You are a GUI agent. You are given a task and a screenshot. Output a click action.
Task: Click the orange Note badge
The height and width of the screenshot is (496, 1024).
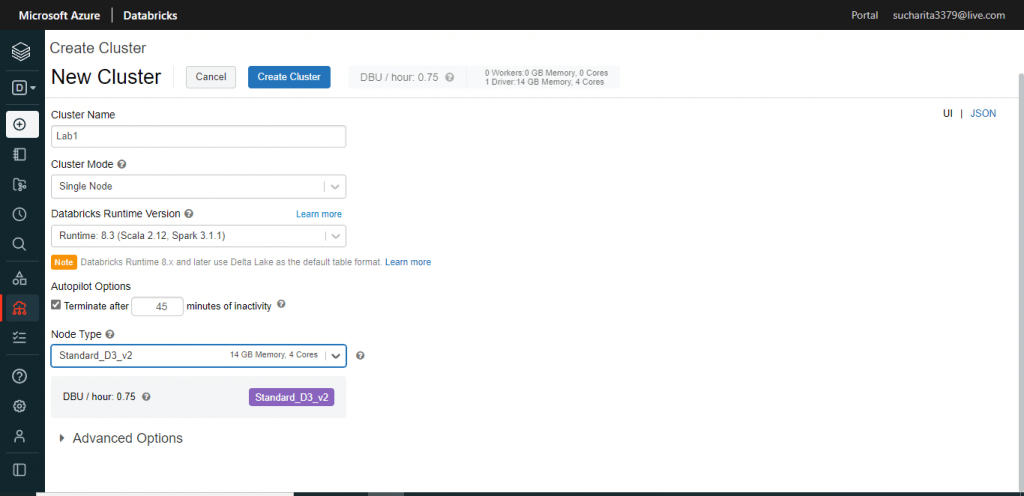pyautogui.click(x=64, y=262)
